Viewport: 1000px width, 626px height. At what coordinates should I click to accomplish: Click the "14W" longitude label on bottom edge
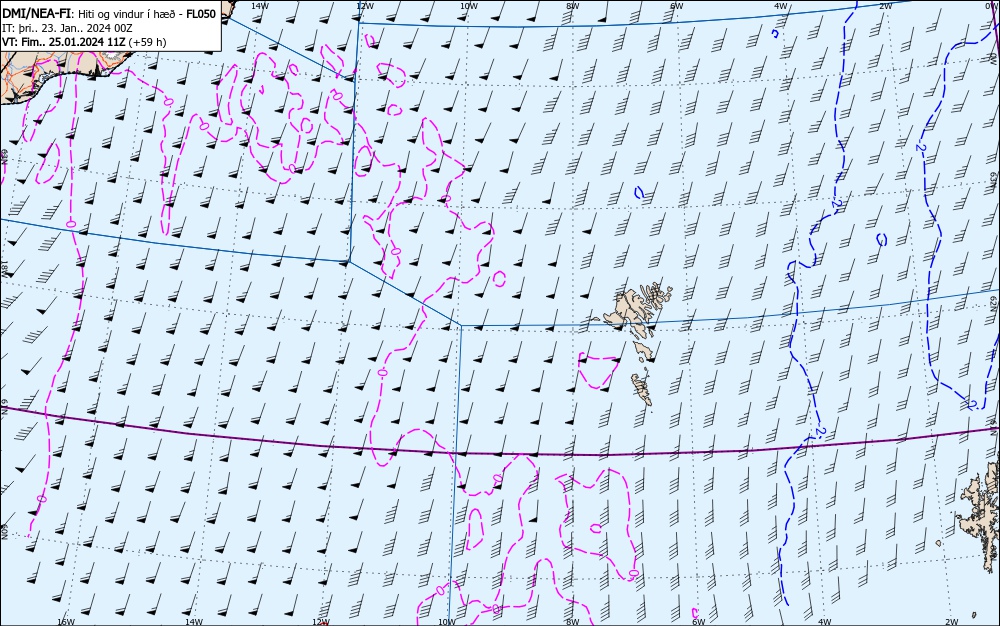click(194, 622)
